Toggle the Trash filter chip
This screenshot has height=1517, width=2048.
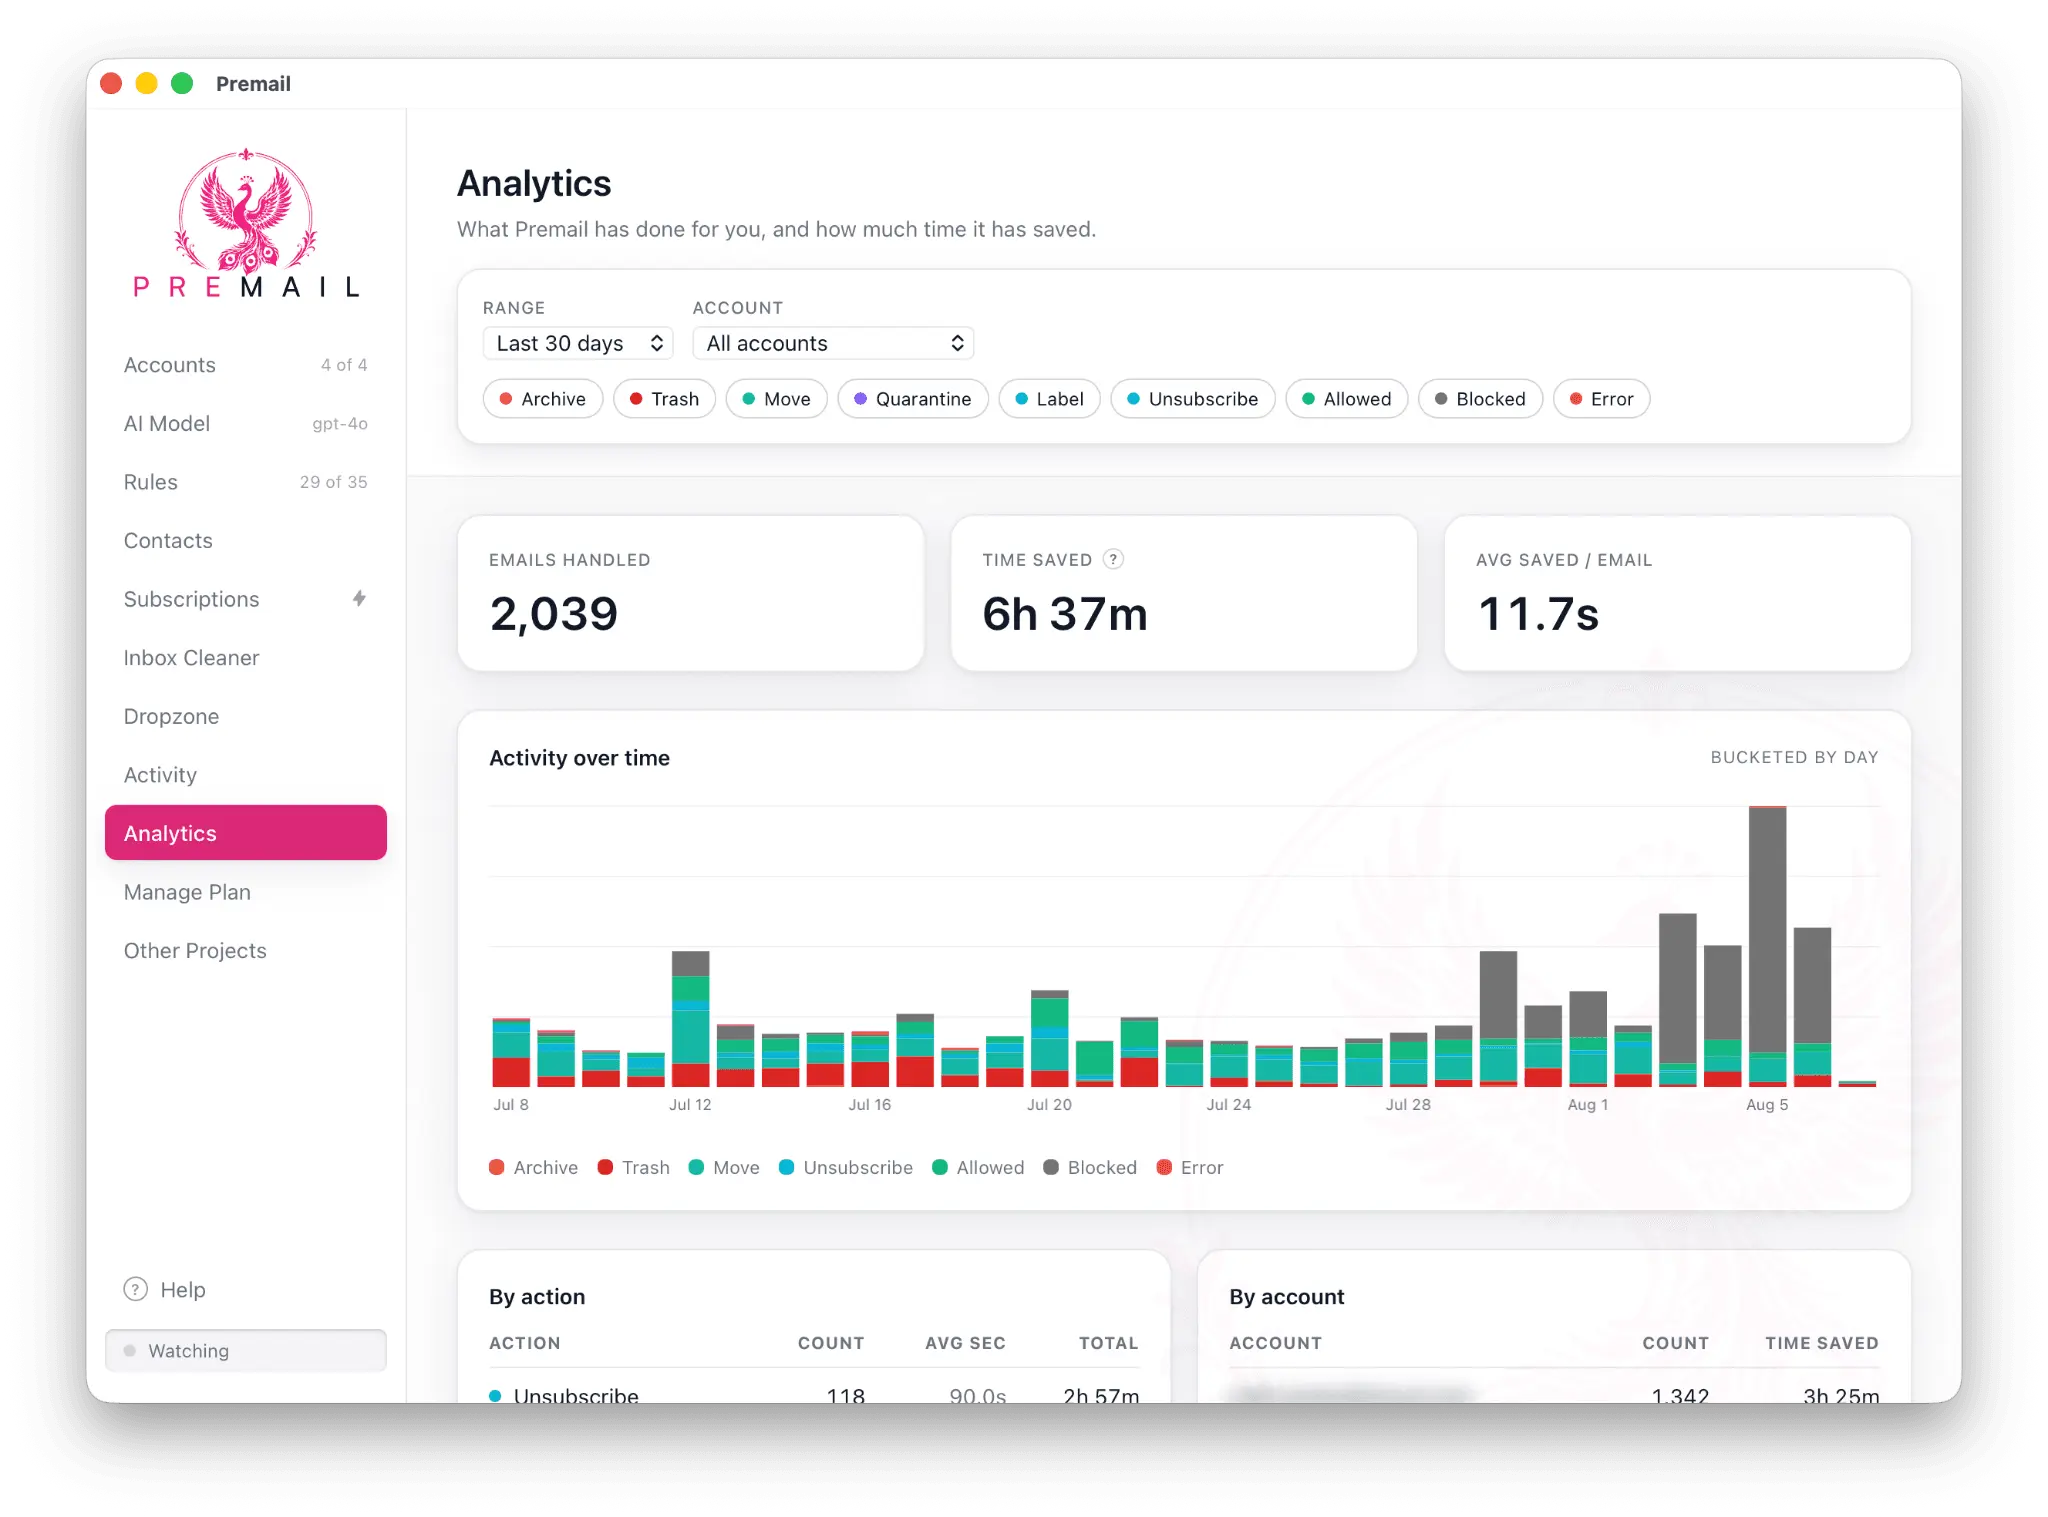tap(664, 399)
